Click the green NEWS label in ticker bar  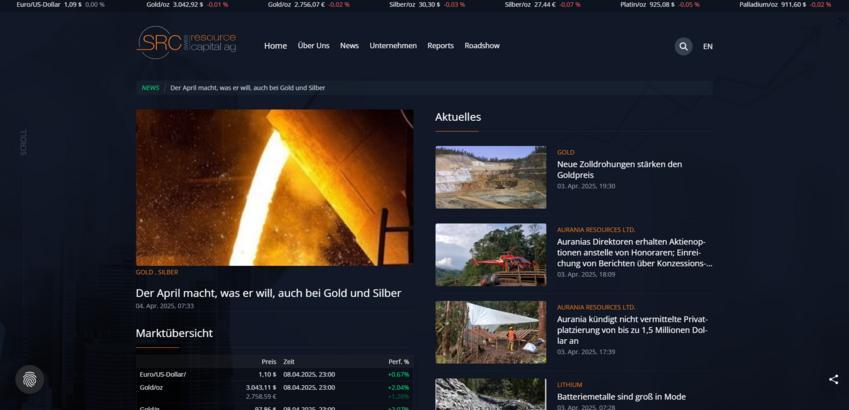pyautogui.click(x=151, y=88)
